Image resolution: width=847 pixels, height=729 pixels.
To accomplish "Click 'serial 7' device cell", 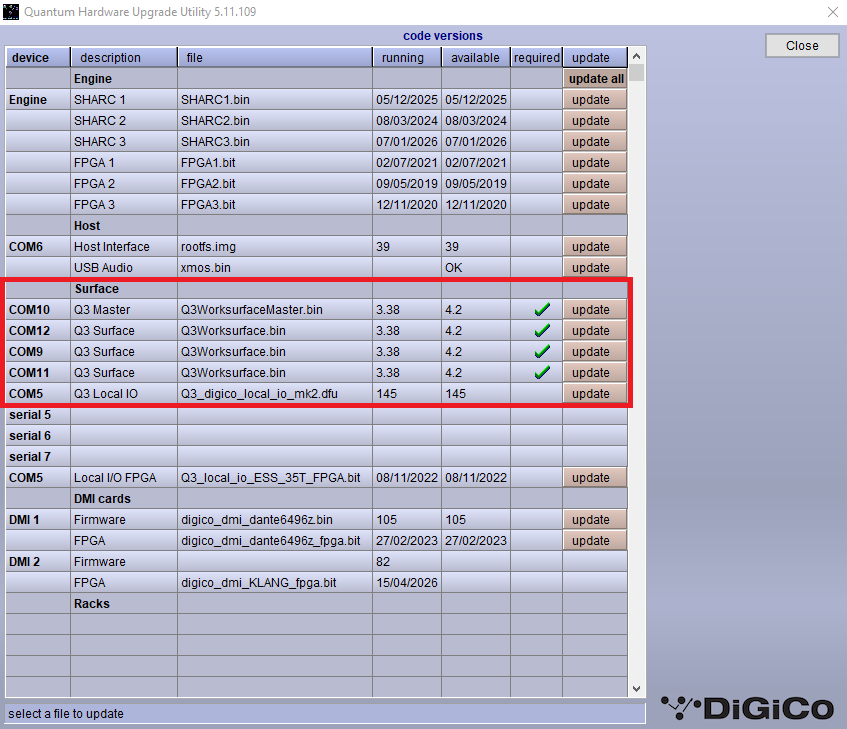I will coord(38,457).
